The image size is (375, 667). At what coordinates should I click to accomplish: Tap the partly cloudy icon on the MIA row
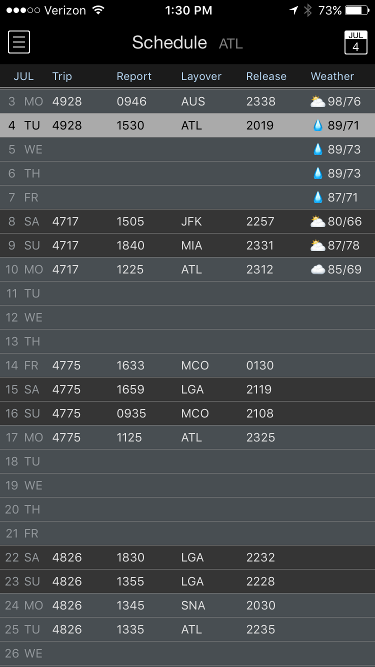pyautogui.click(x=318, y=245)
